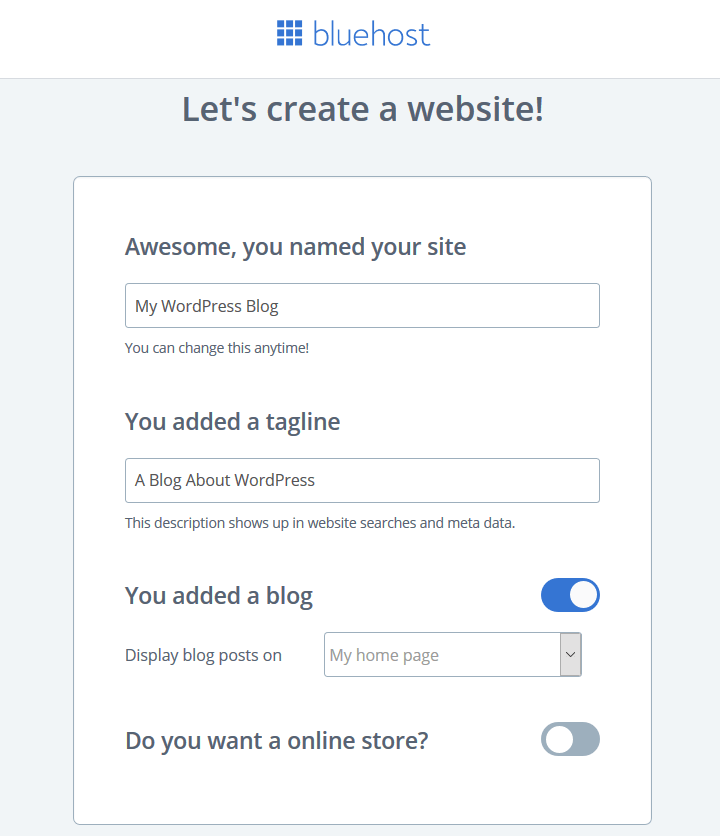
Task: Click the "You added a tagline" heading
Action: 233,422
